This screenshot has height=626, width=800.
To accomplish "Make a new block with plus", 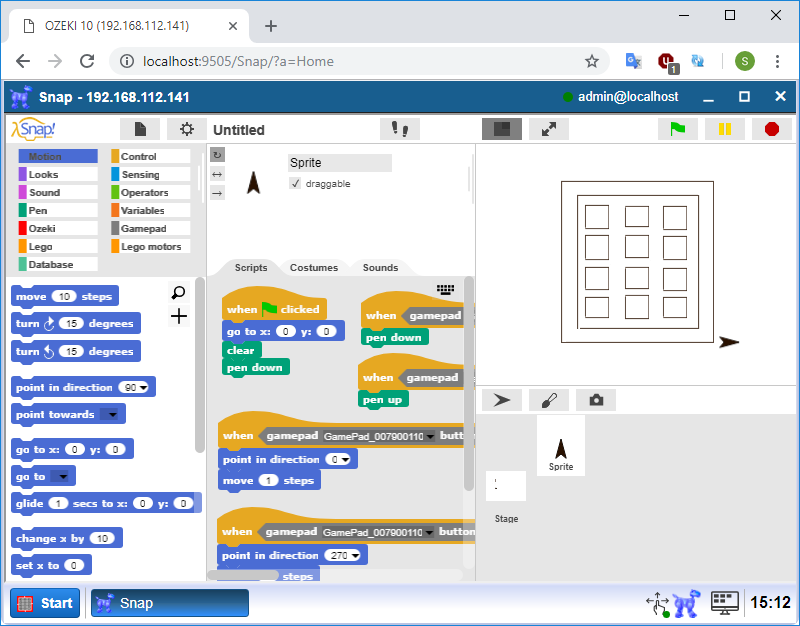I will click(x=179, y=316).
